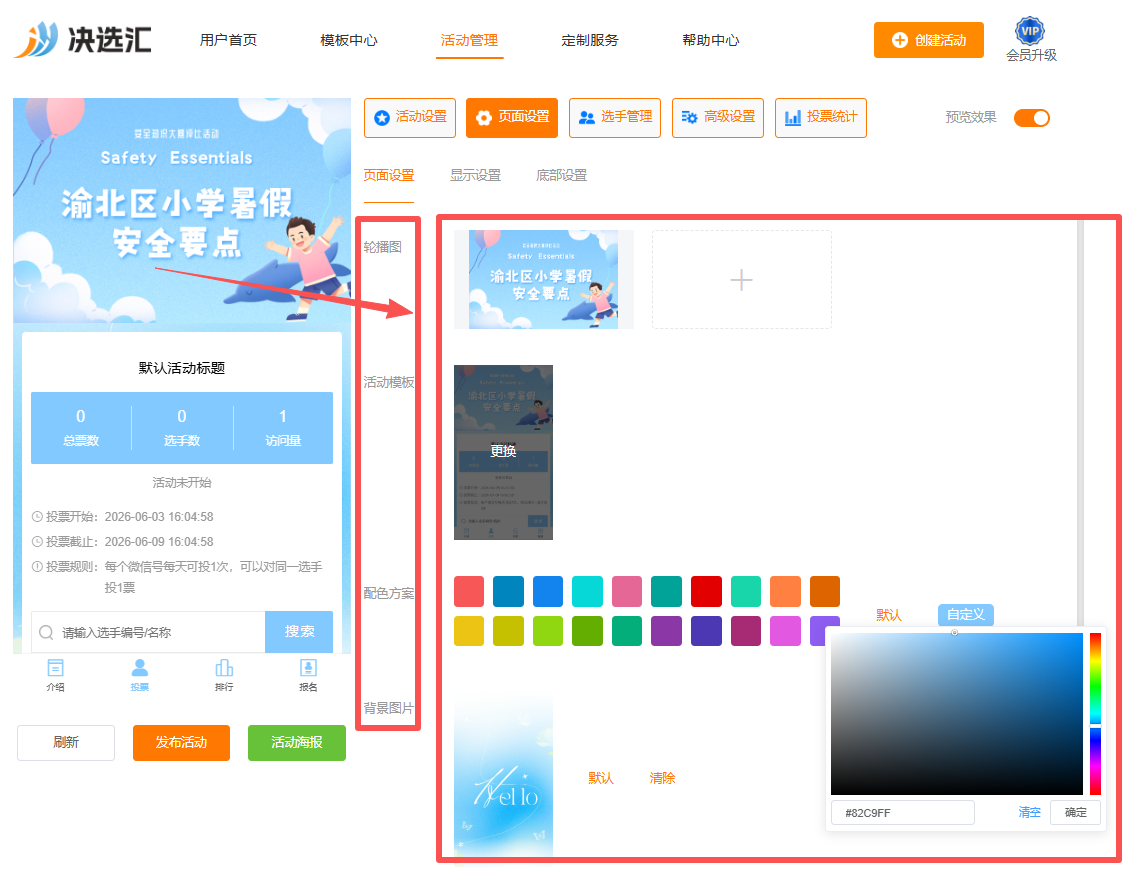Screen dimensions: 1139x878
Task: Open 活动管理 in top navigation
Action: point(469,40)
